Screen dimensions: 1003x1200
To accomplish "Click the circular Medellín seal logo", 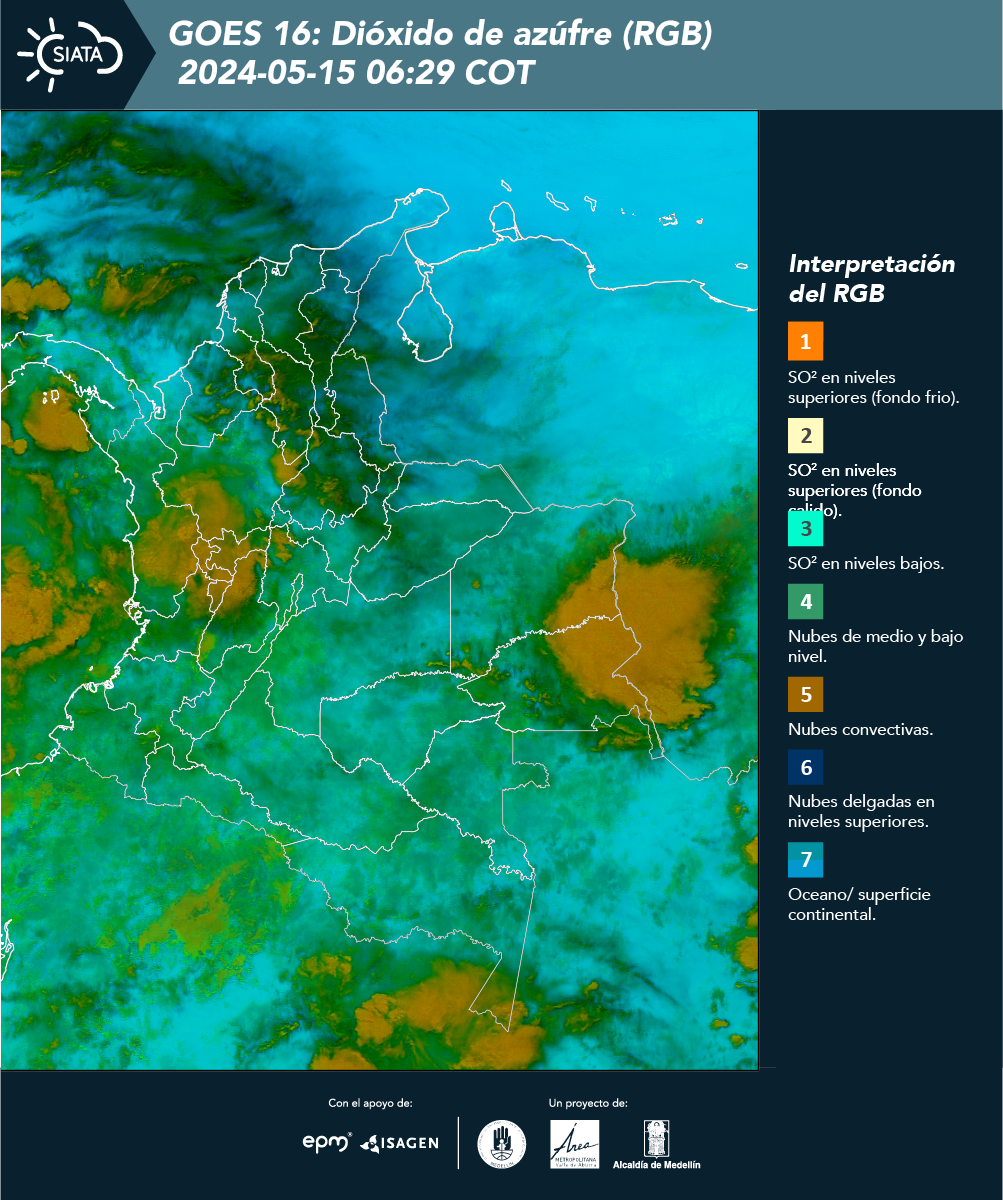I will click(502, 1144).
